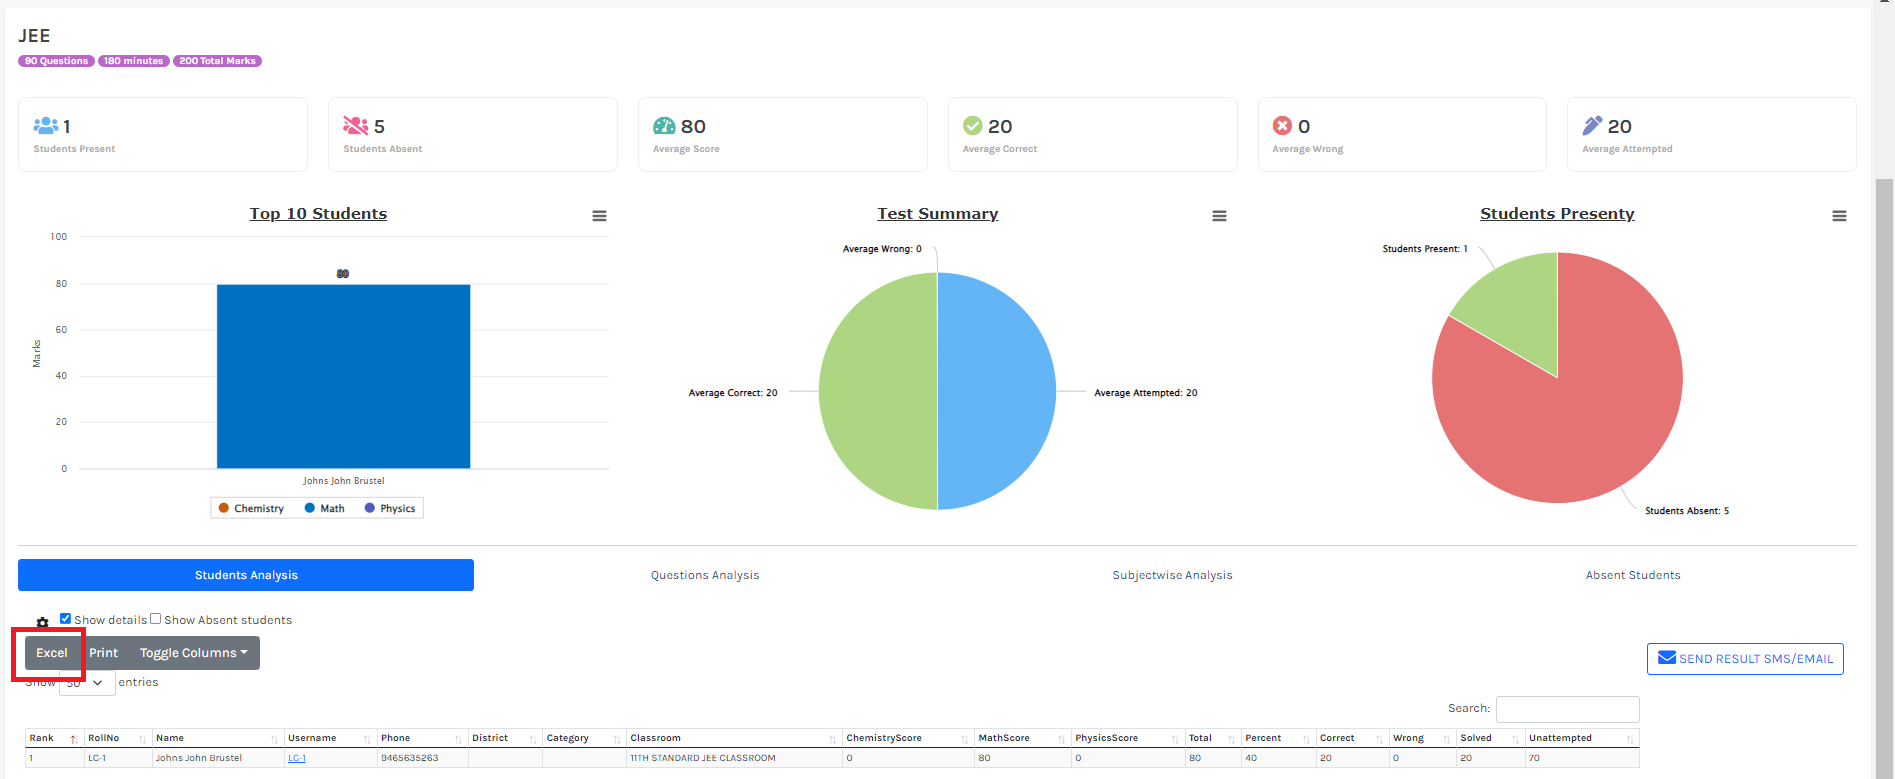Screen dimensions: 1895x779
Task: Switch to the Subjectwise Analysis tab
Action: (x=1172, y=575)
